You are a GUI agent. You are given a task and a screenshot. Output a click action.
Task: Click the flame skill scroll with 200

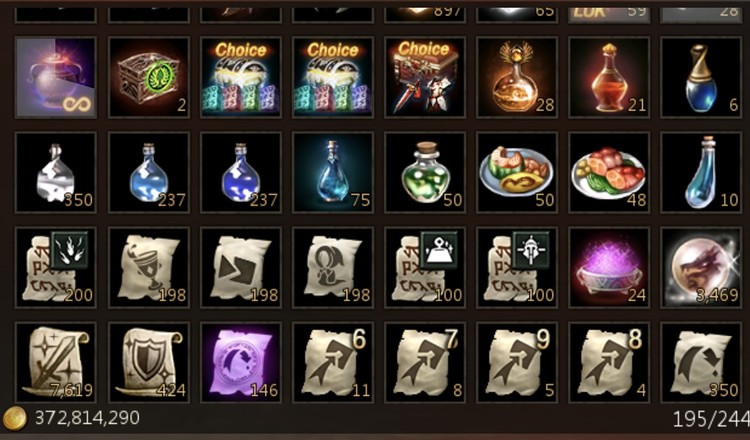[55, 267]
